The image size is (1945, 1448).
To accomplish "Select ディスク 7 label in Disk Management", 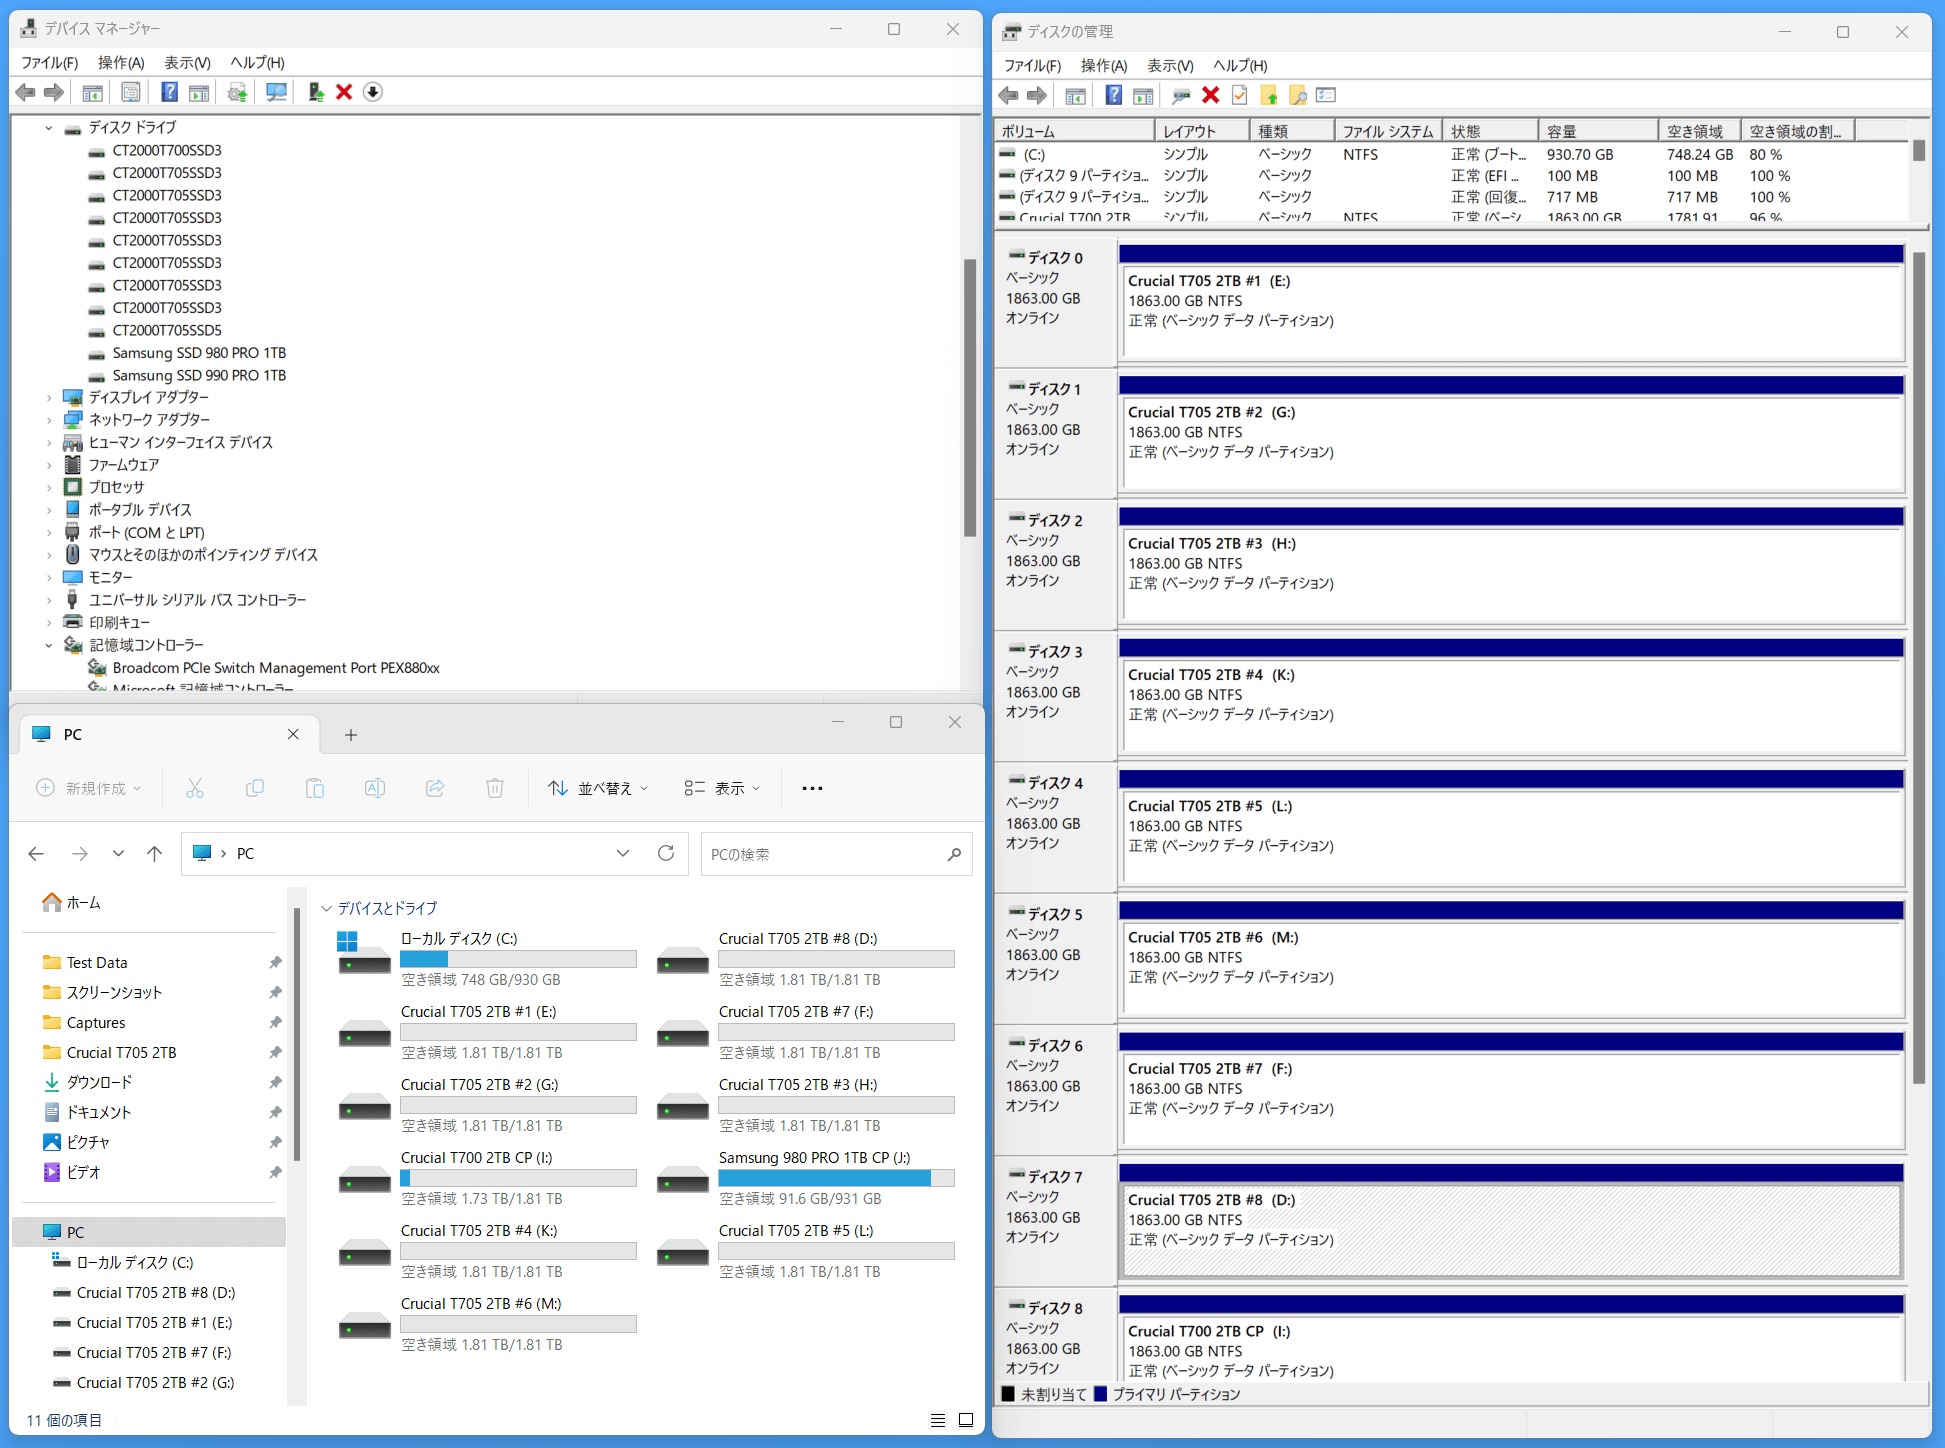I will [1055, 1177].
